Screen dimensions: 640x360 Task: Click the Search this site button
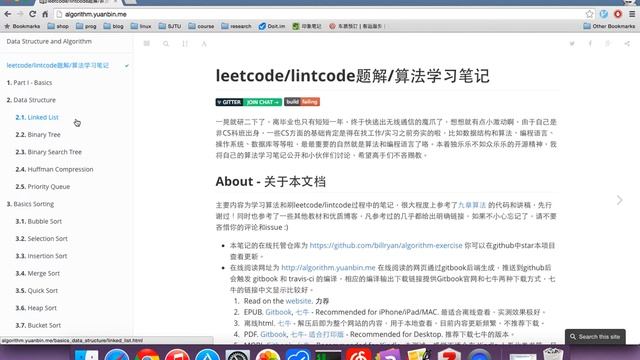[595, 337]
